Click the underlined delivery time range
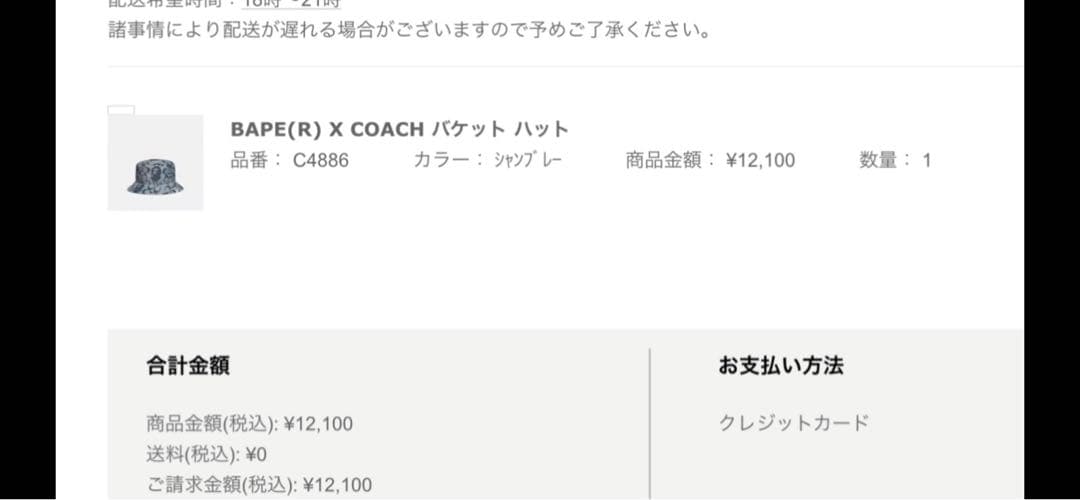This screenshot has height=500, width=1080. click(290, 3)
